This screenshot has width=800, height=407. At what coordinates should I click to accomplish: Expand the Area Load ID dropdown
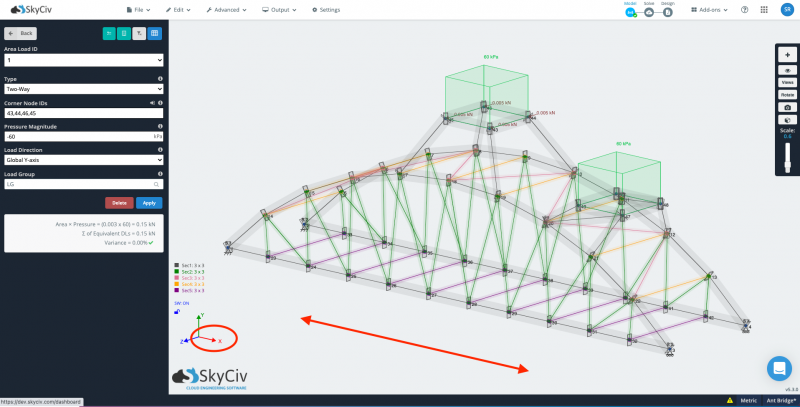click(83, 60)
